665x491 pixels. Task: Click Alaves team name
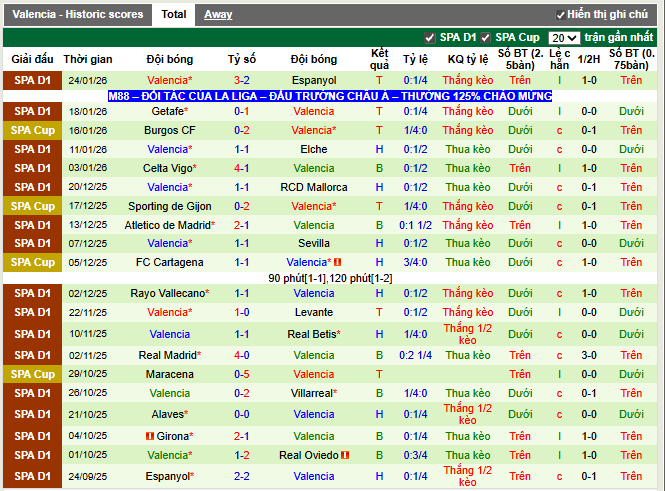click(170, 414)
